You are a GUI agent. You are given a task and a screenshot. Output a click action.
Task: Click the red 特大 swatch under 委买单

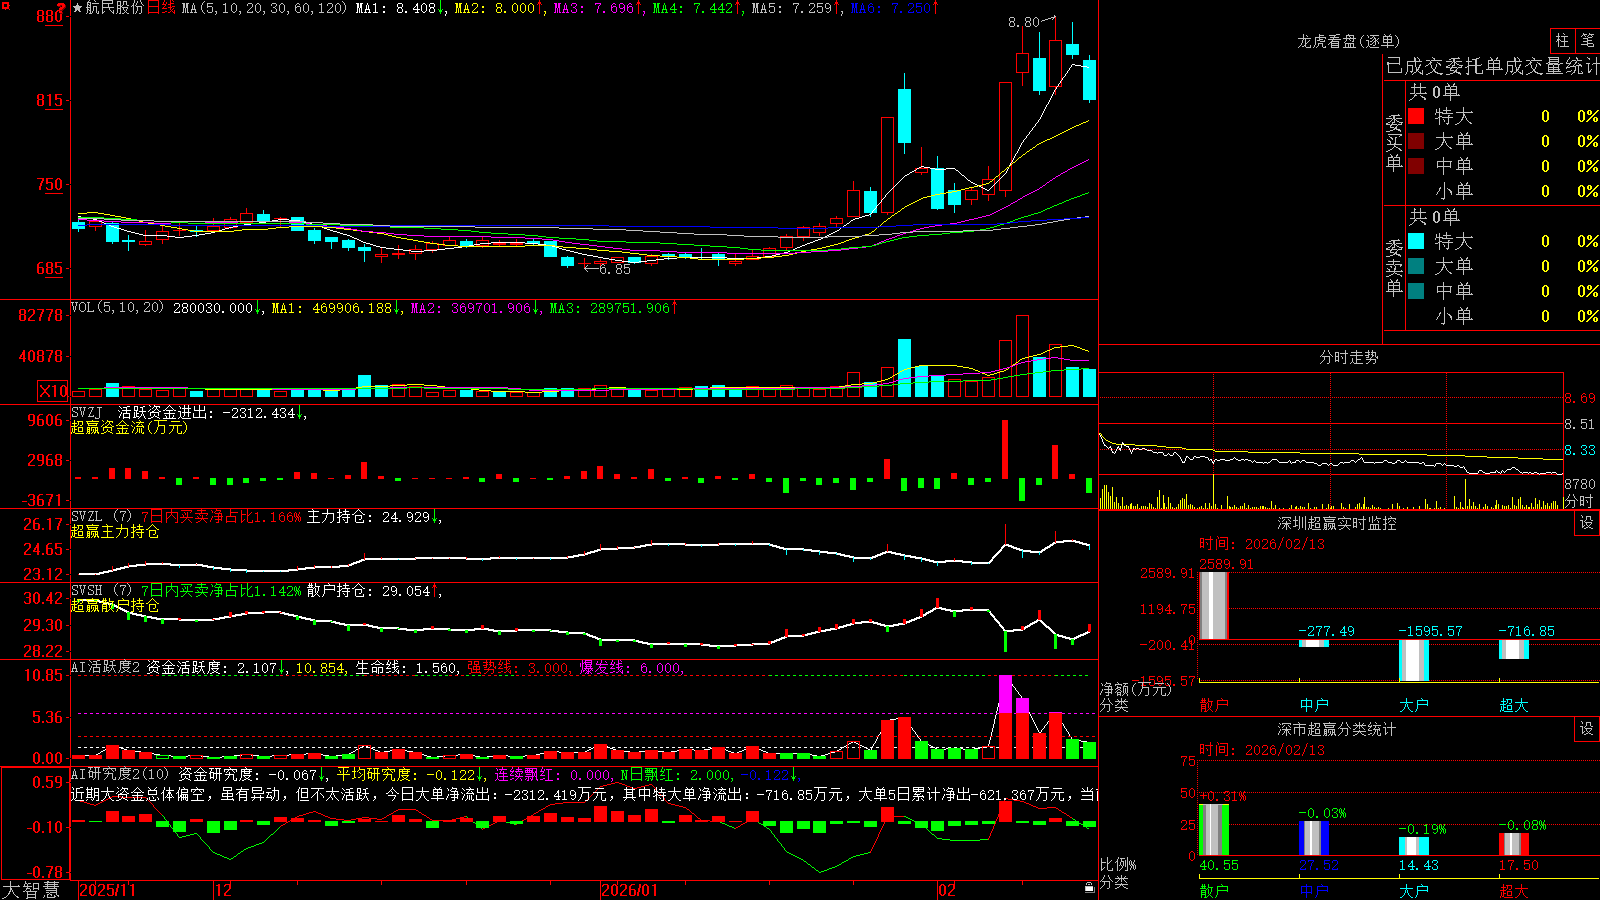(1416, 116)
